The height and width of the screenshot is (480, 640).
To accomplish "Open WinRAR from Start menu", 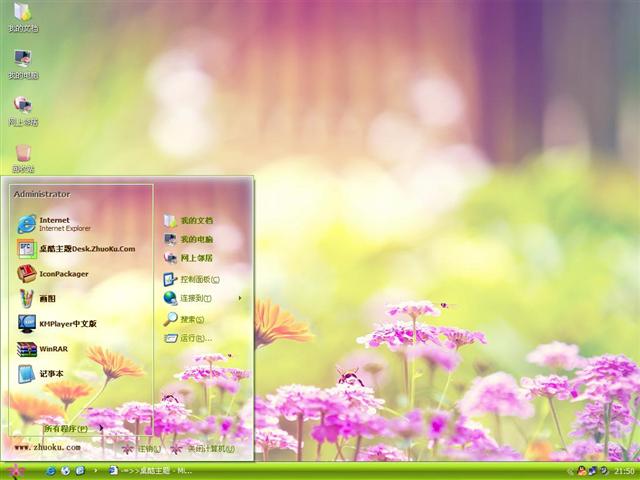I will [x=42, y=349].
